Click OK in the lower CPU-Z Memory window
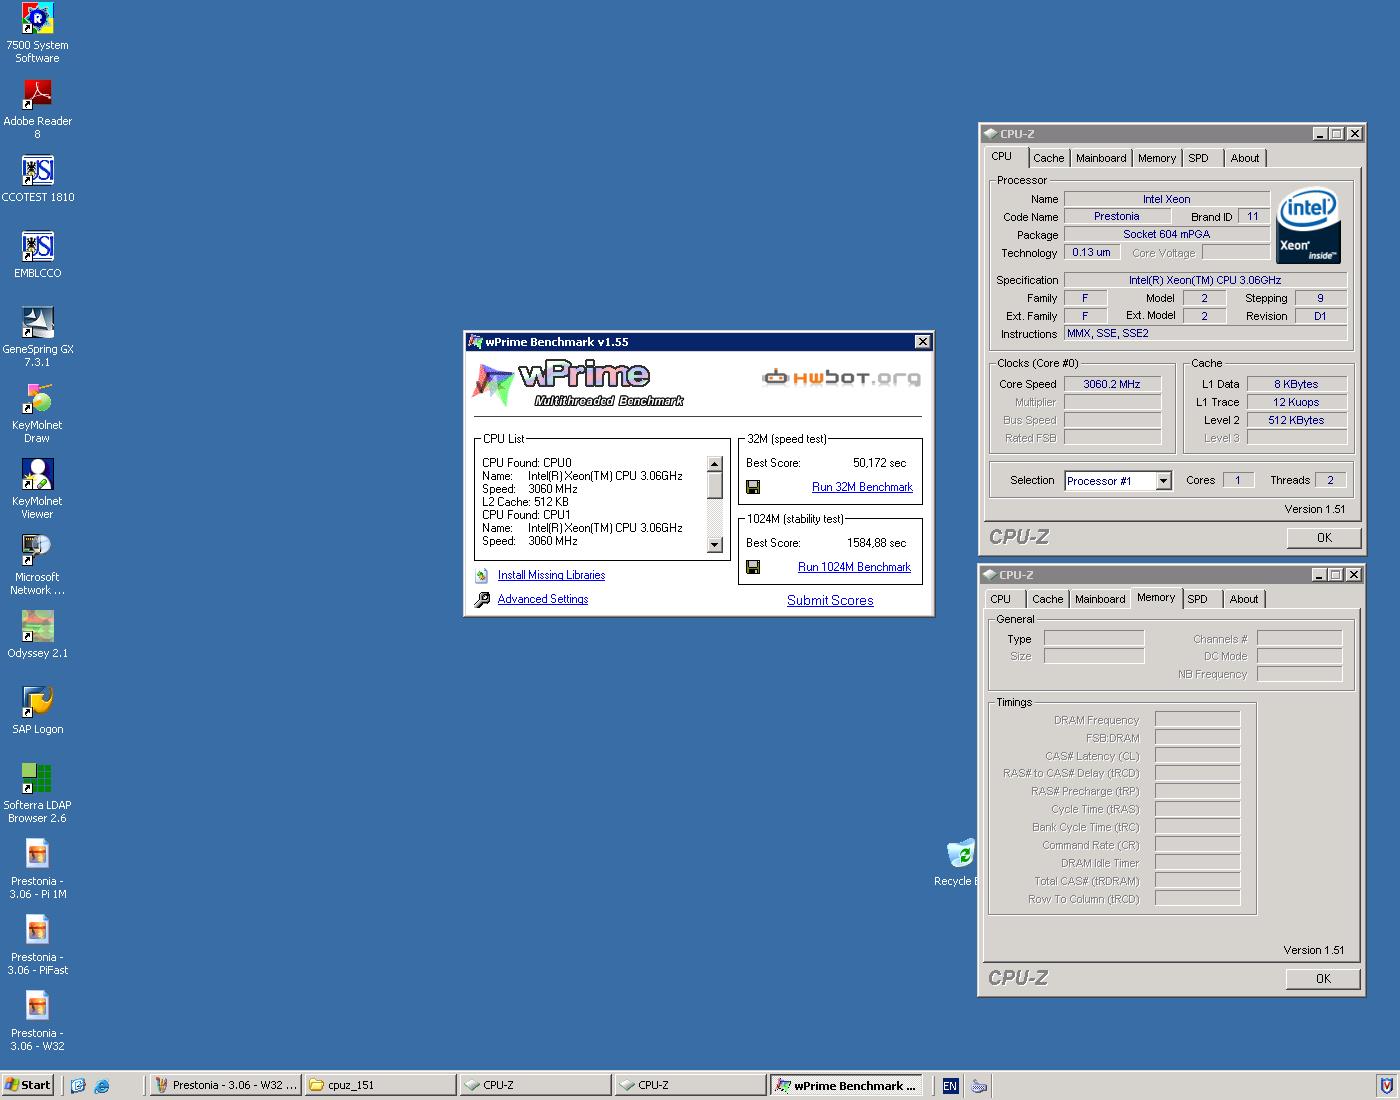Viewport: 1400px width, 1100px height. point(1323,979)
